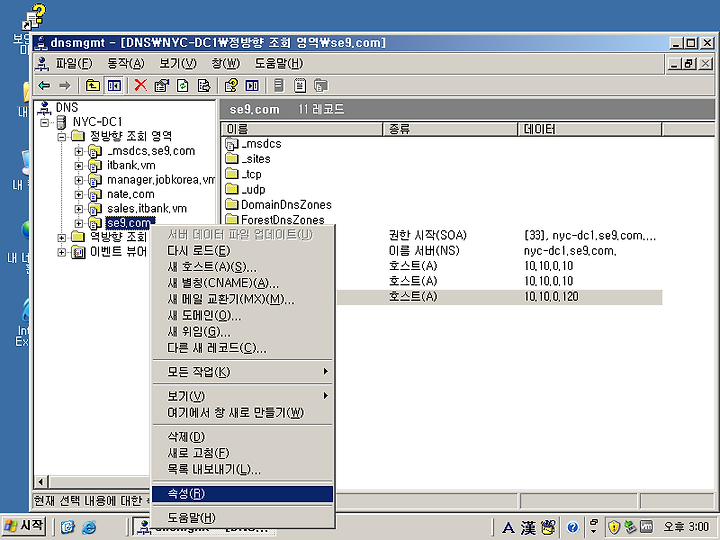Screen dimensions: 720x540
Task: Click the 漢 Hanja conversion icon in taskbar
Action: (x=528, y=528)
